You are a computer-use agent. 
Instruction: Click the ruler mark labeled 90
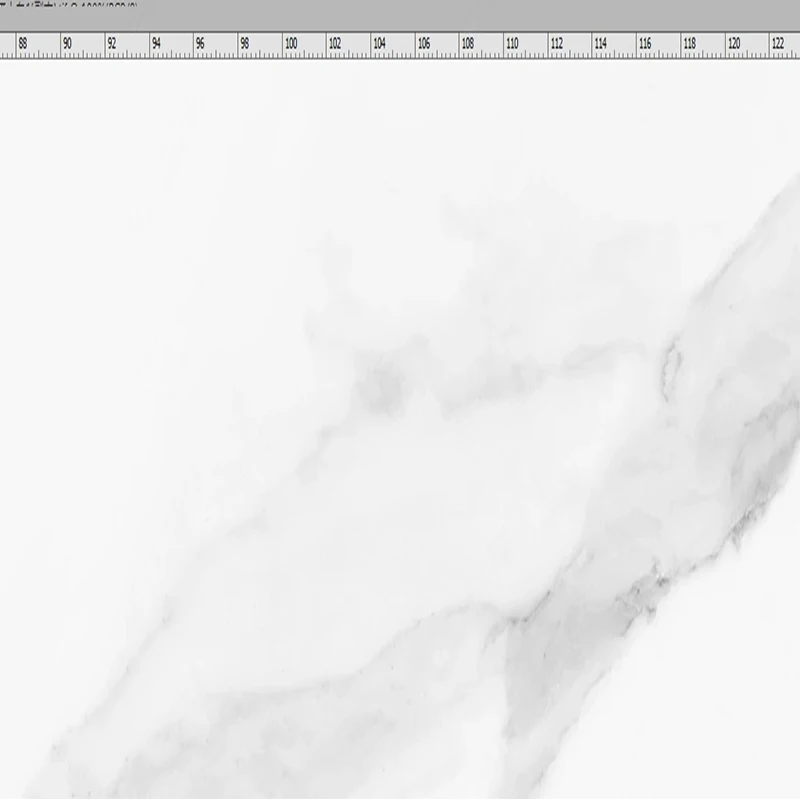pyautogui.click(x=67, y=44)
